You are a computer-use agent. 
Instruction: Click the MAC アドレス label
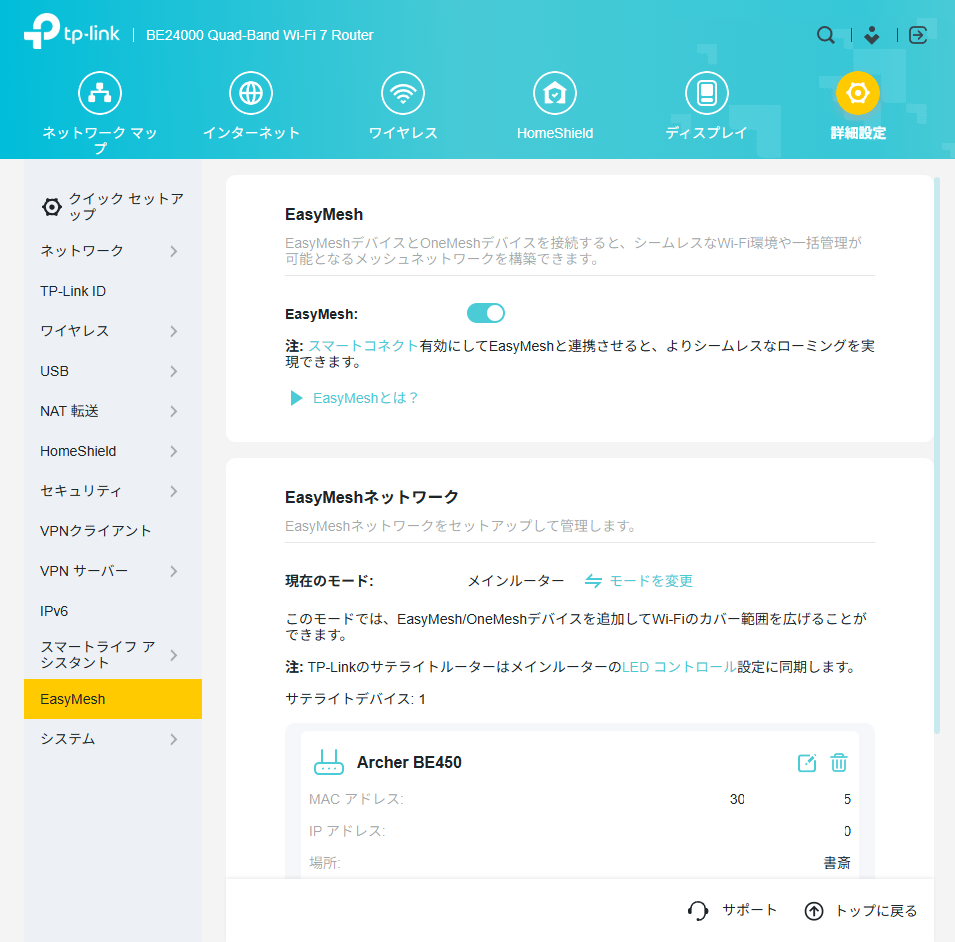click(356, 799)
